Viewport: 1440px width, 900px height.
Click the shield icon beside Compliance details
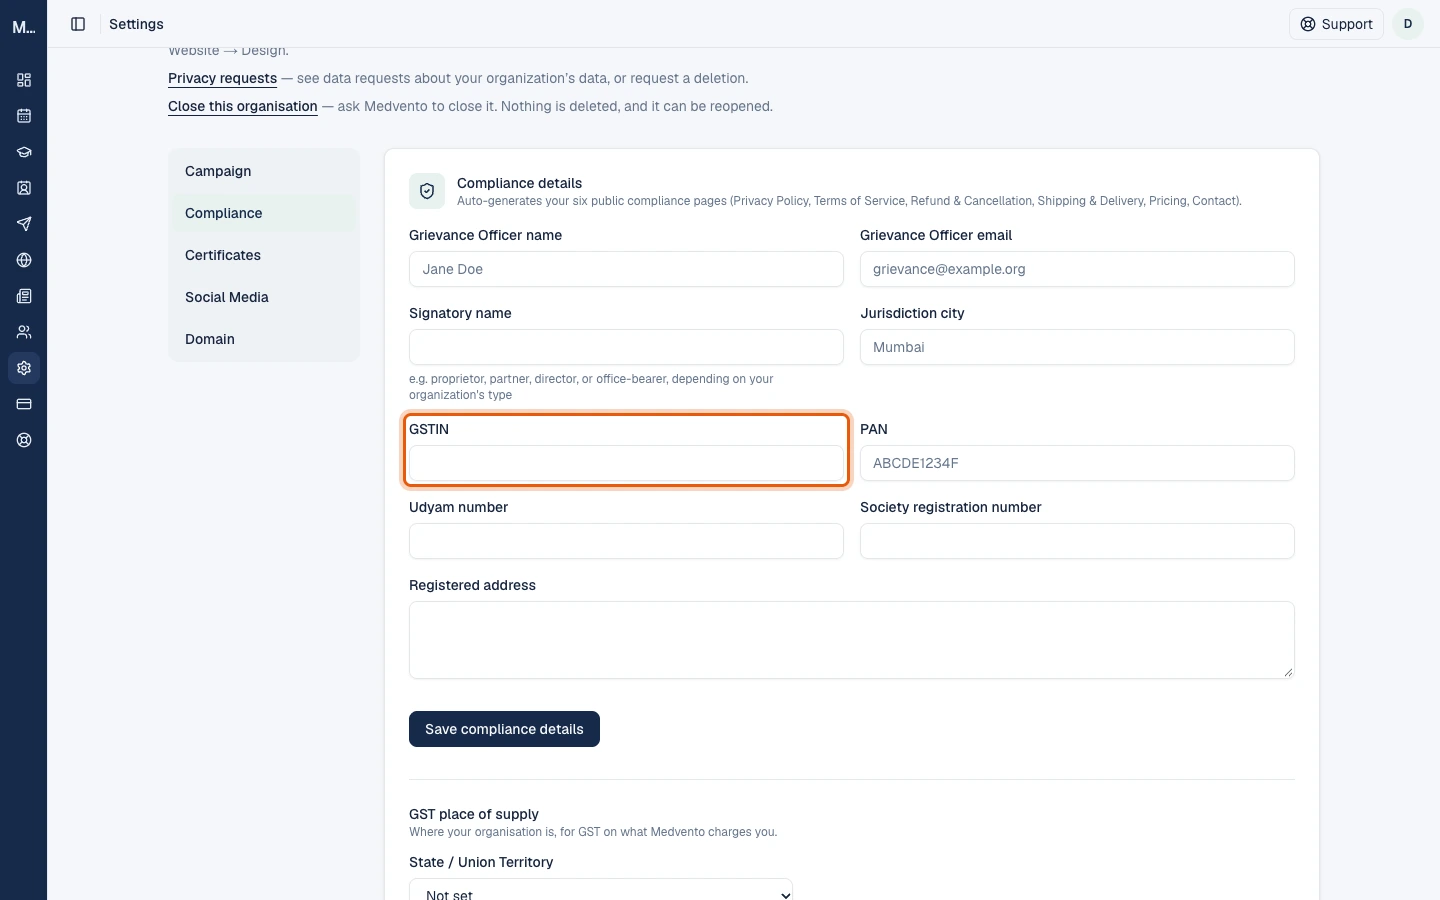(427, 191)
